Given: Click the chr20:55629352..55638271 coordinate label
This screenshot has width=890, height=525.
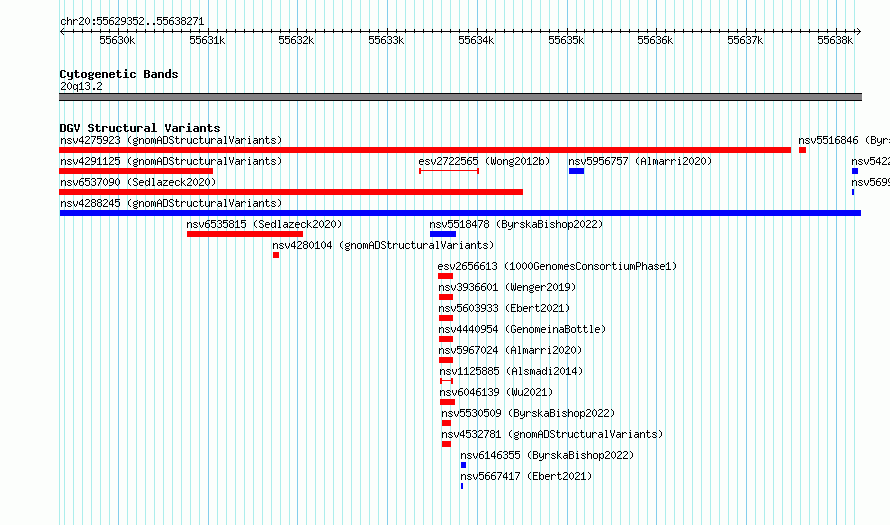Looking at the screenshot, I should pyautogui.click(x=132, y=21).
